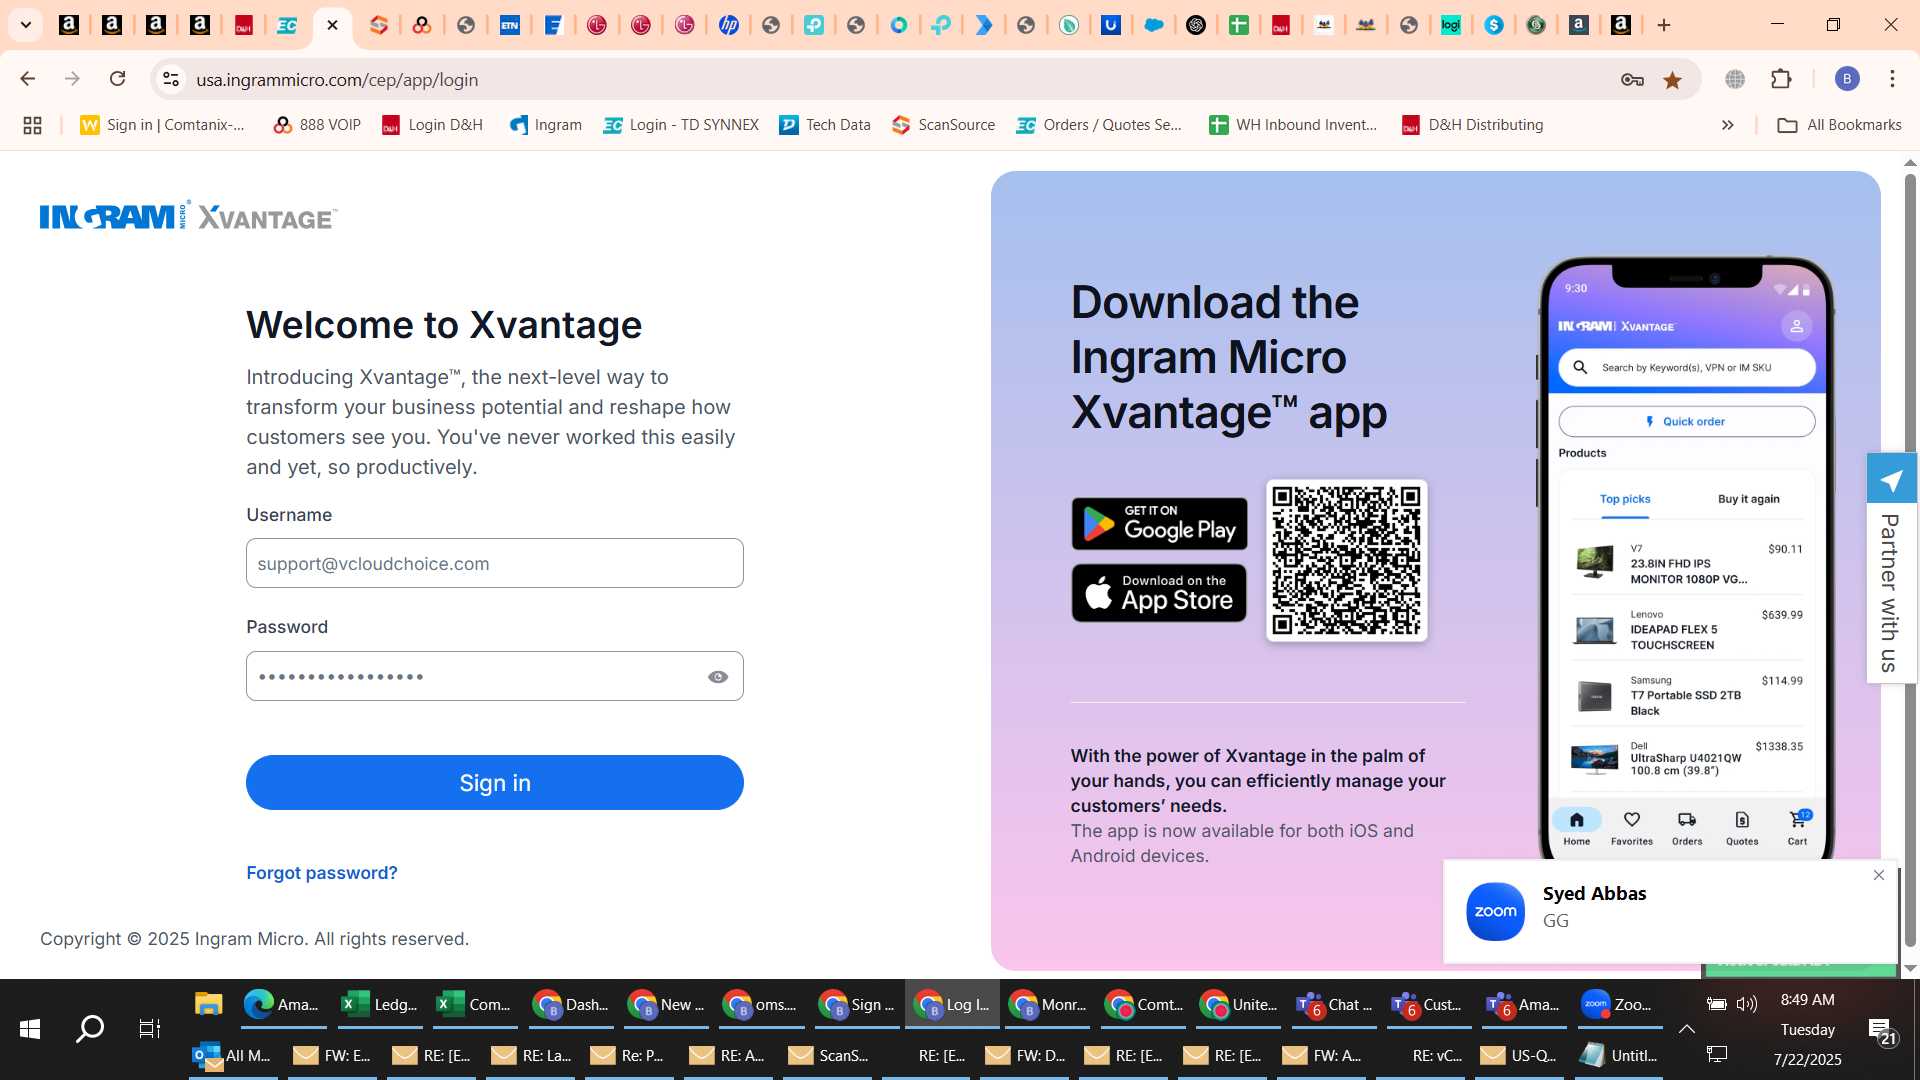
Task: Click the bookmark star icon
Action: (x=1672, y=80)
